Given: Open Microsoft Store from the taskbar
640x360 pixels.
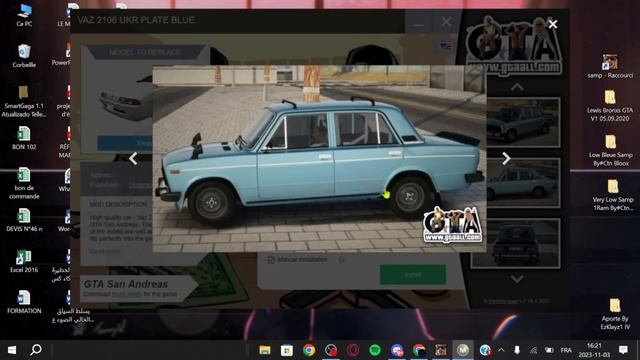Looking at the screenshot, I should (287, 350).
